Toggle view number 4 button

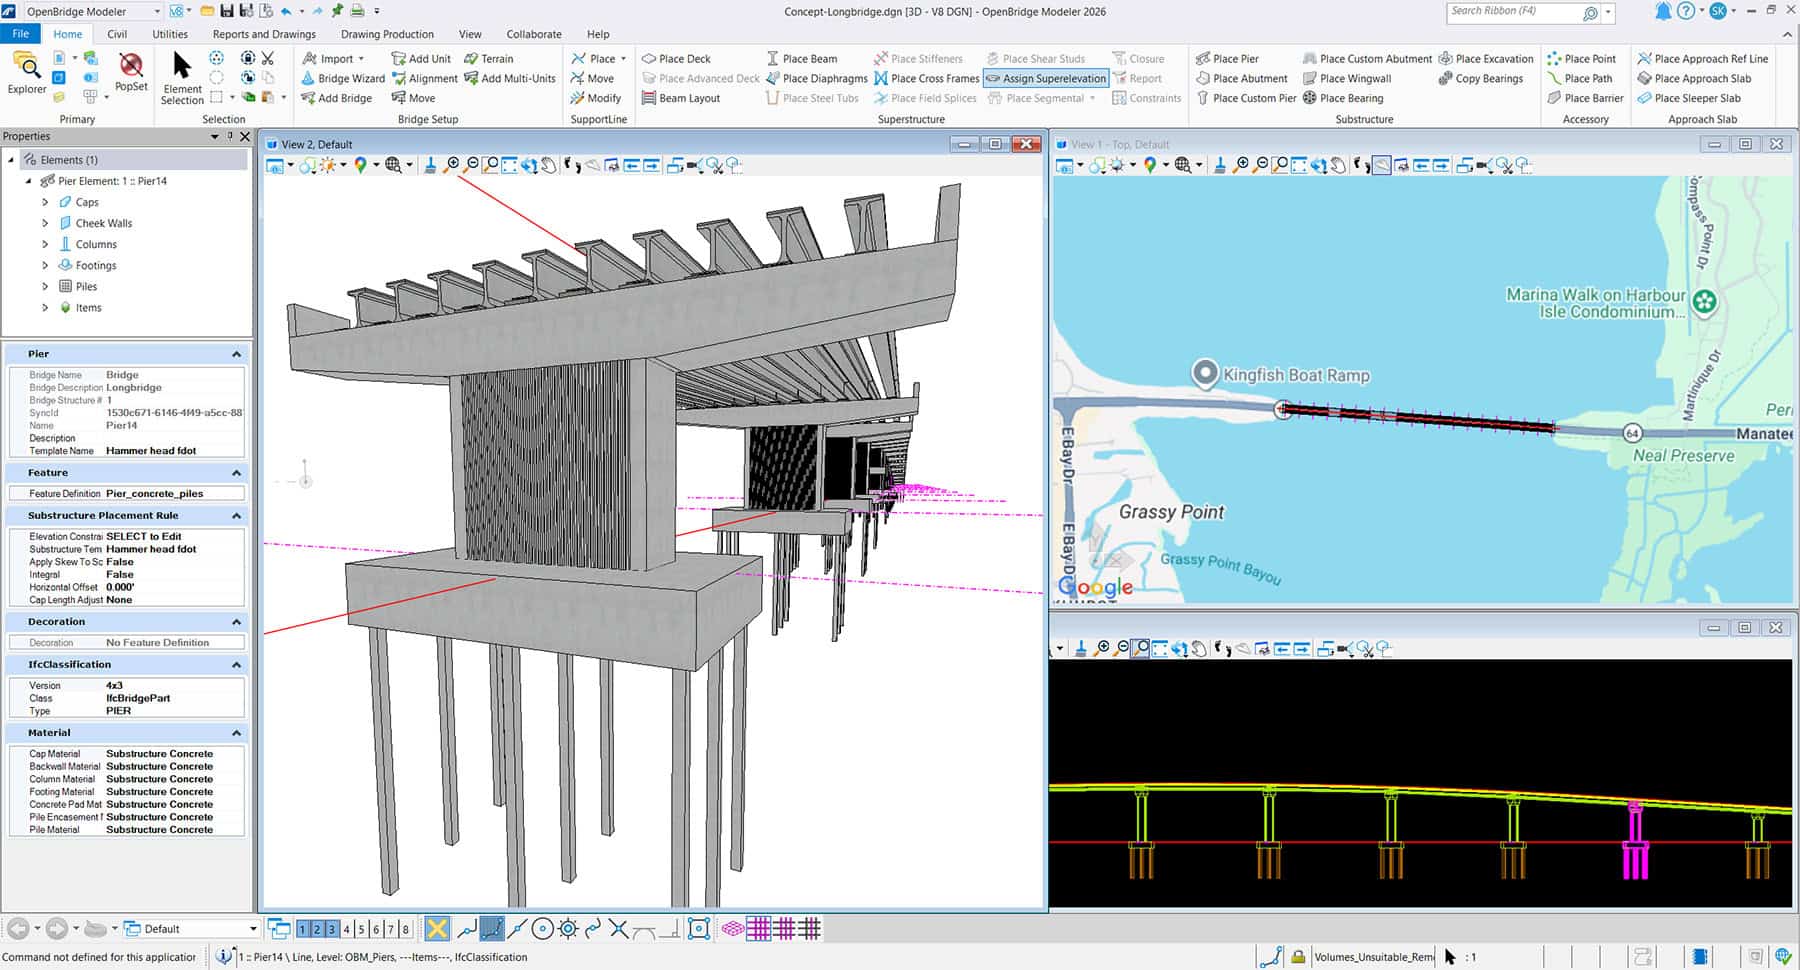pyautogui.click(x=347, y=929)
